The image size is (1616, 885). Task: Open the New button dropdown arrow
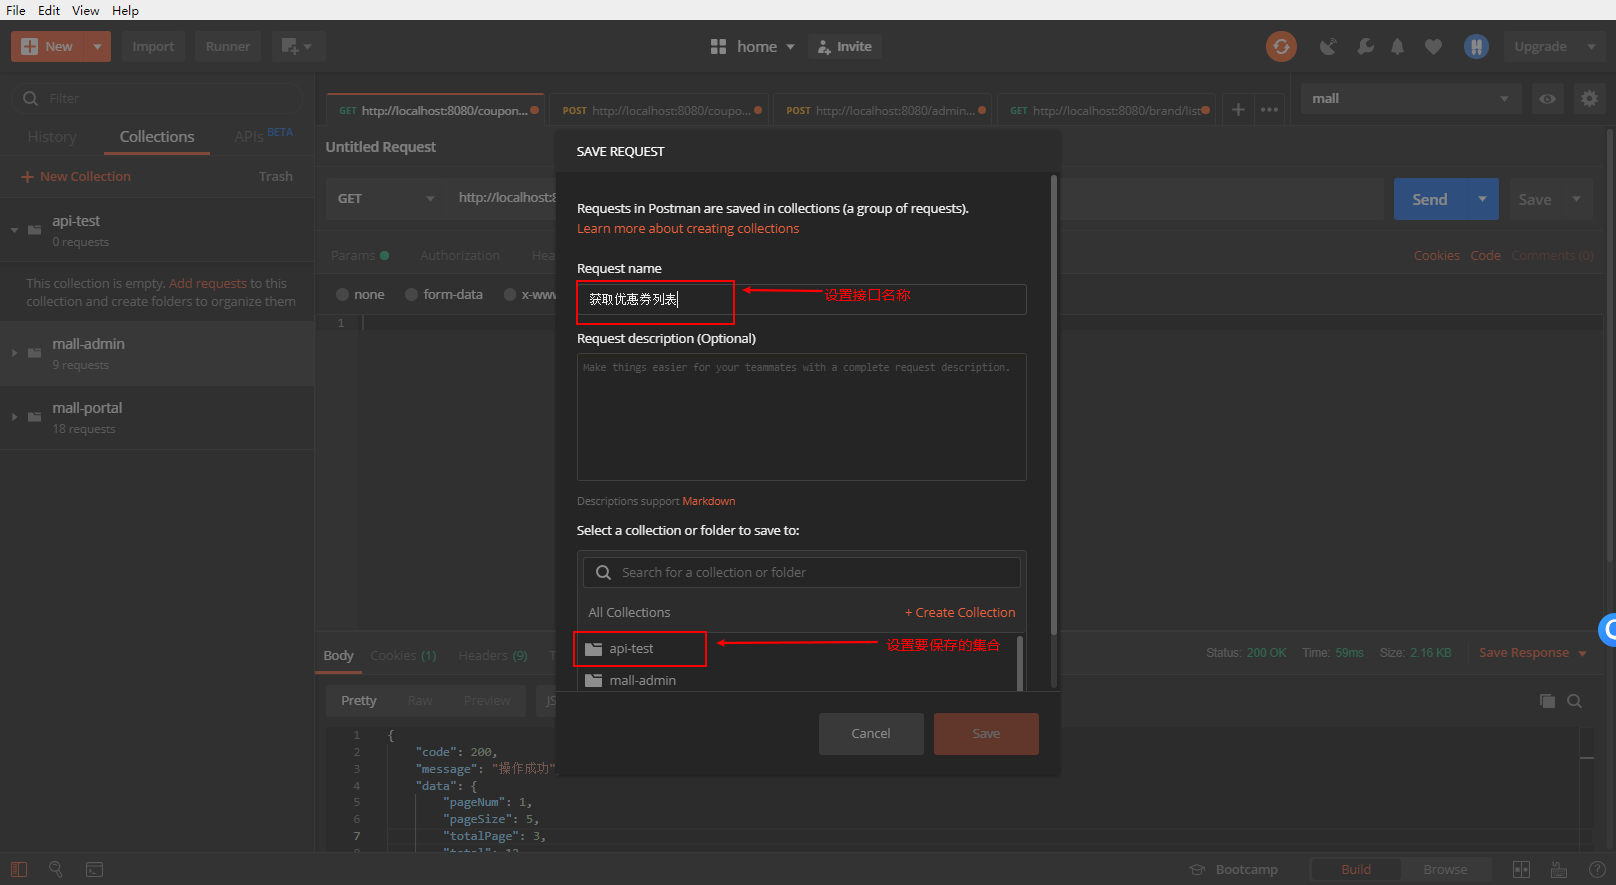[x=97, y=46]
